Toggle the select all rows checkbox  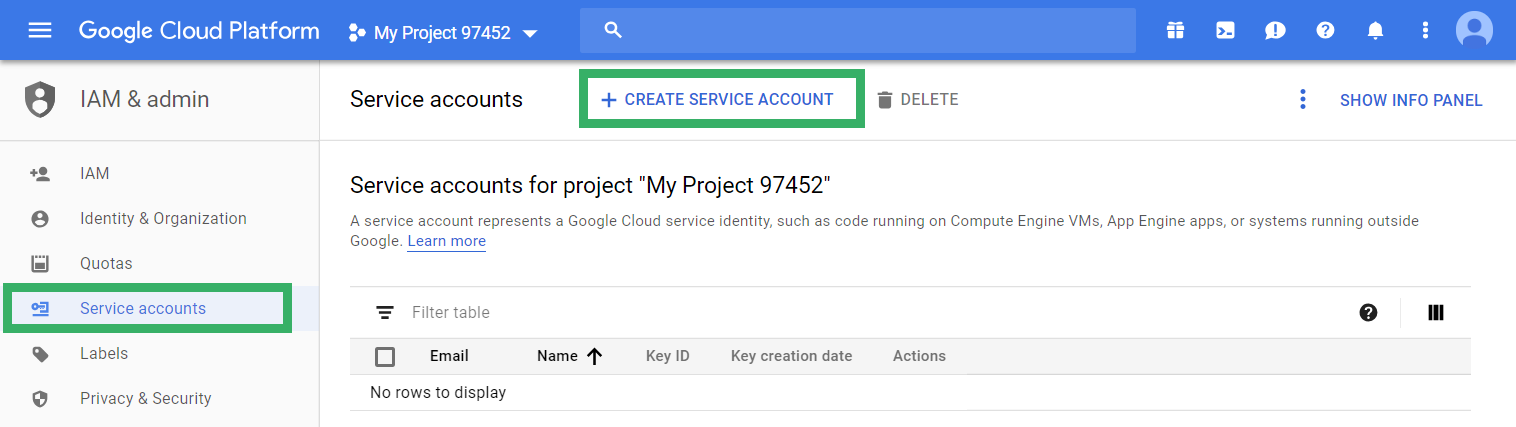pos(385,356)
